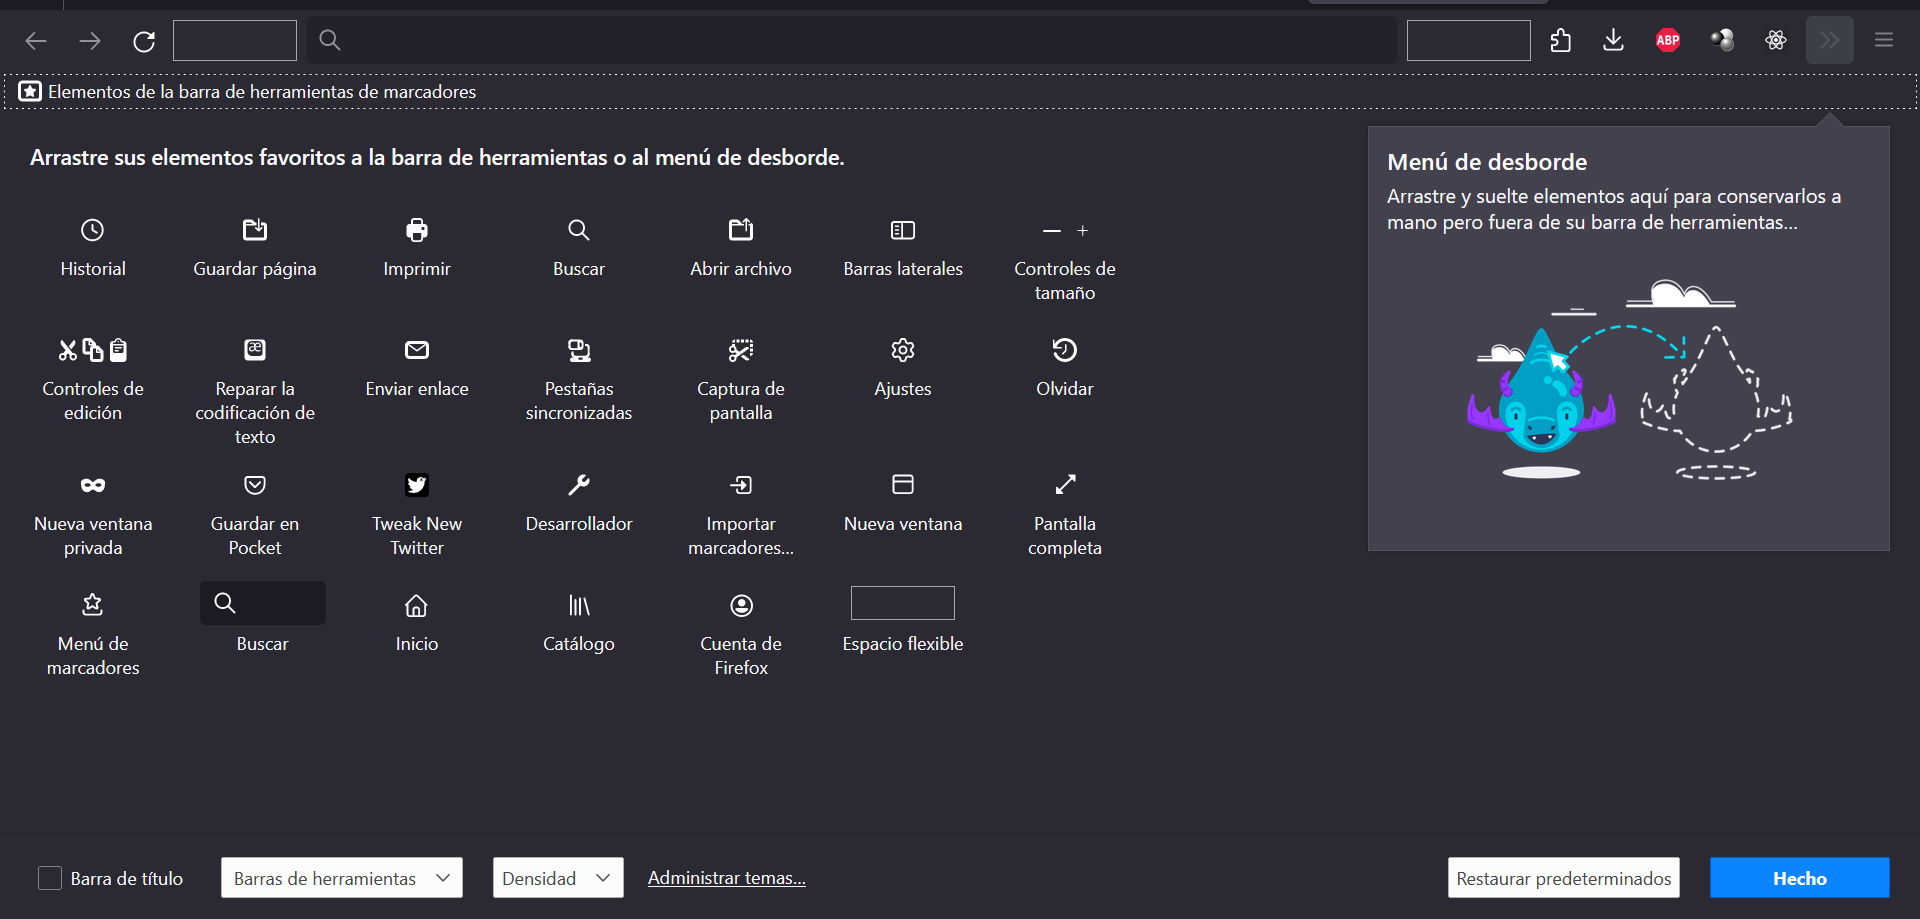Click the flexible space left of URL bar
1920x919 pixels.
[x=235, y=40]
